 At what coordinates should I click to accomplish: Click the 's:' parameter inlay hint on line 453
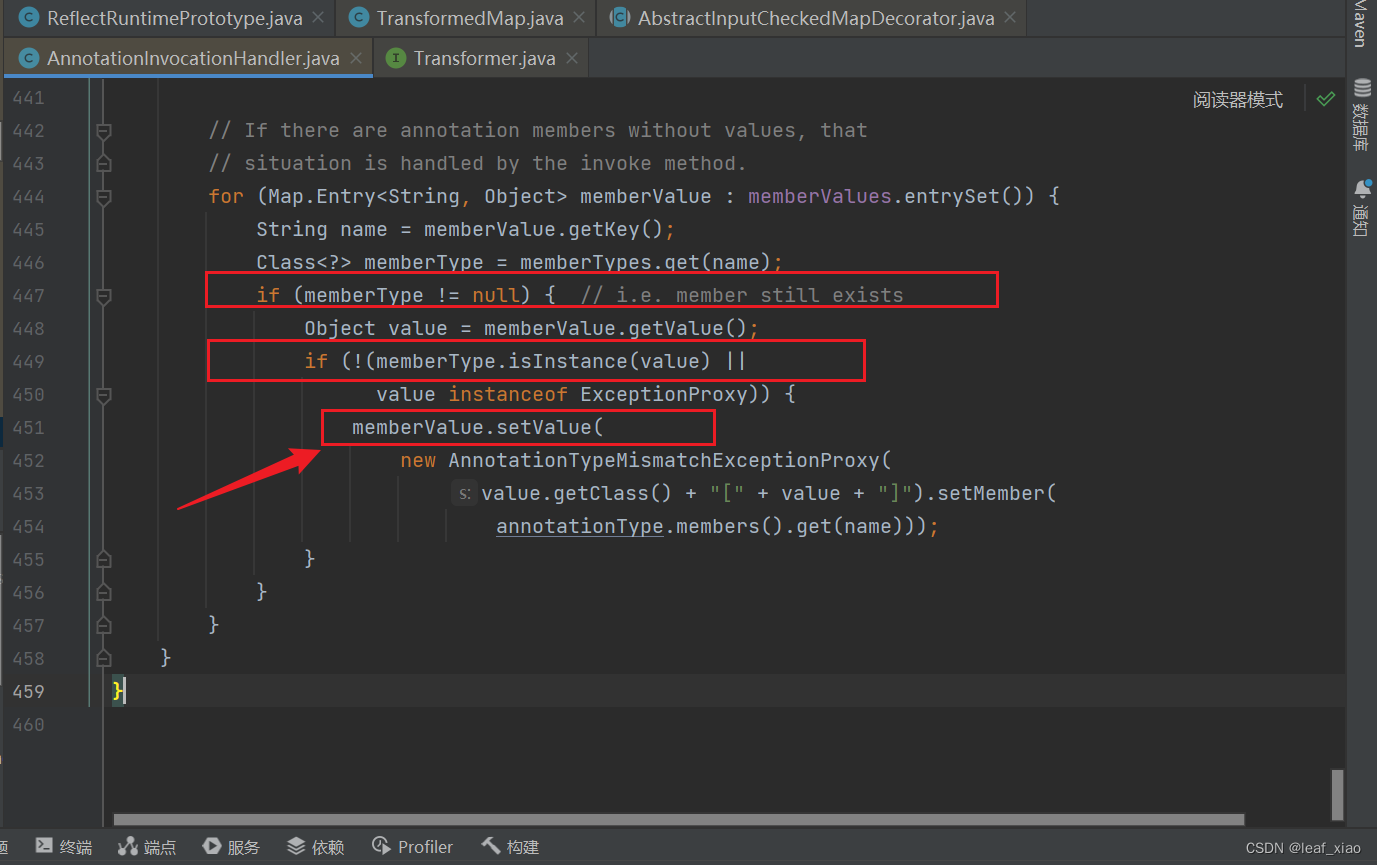pos(465,493)
